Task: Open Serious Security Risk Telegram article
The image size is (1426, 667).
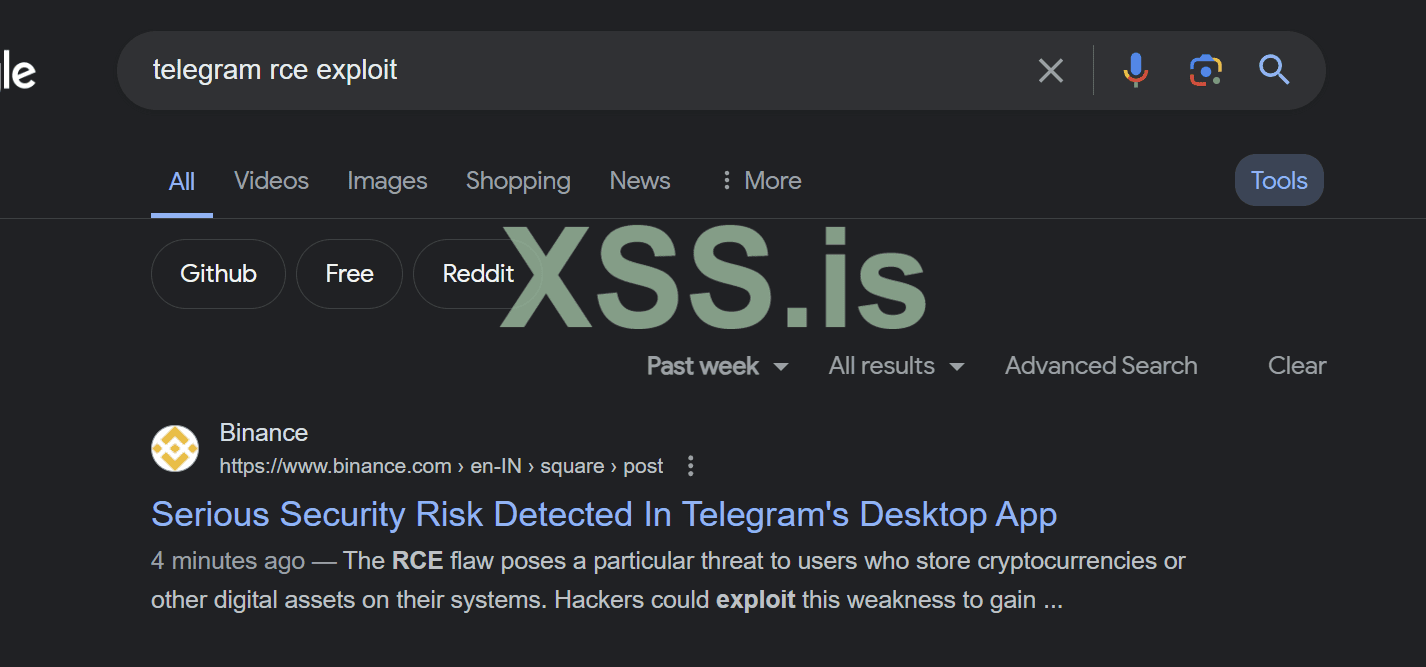Action: (x=604, y=514)
